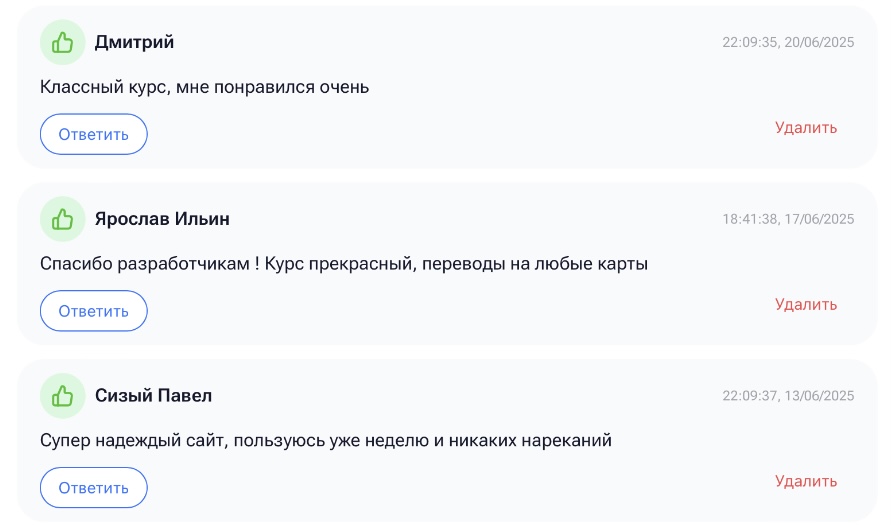Click thumbs-up icon beside Сизый Павел
The image size is (891, 525).
click(x=63, y=396)
